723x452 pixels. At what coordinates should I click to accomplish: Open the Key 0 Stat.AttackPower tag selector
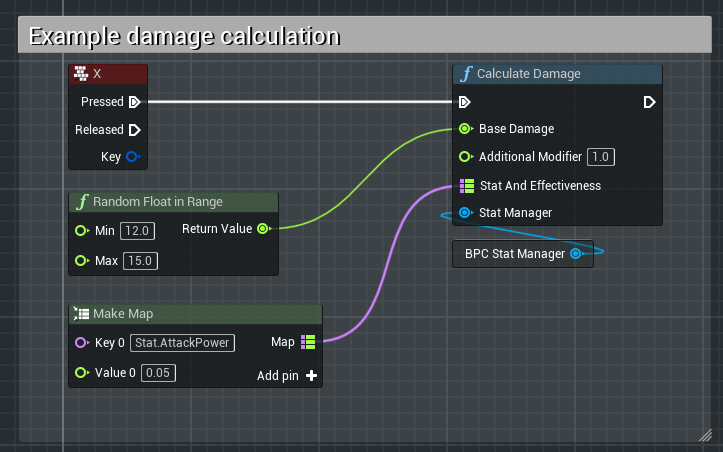(x=182, y=343)
